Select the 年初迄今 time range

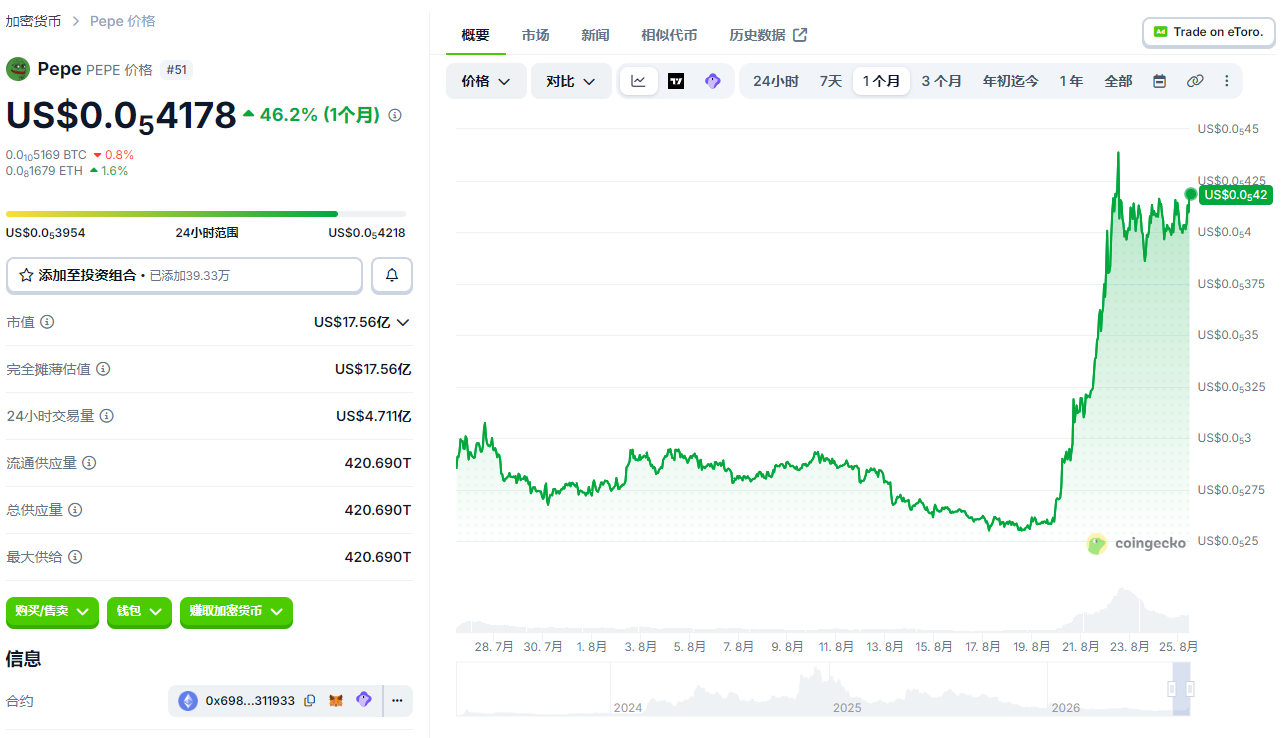1011,81
